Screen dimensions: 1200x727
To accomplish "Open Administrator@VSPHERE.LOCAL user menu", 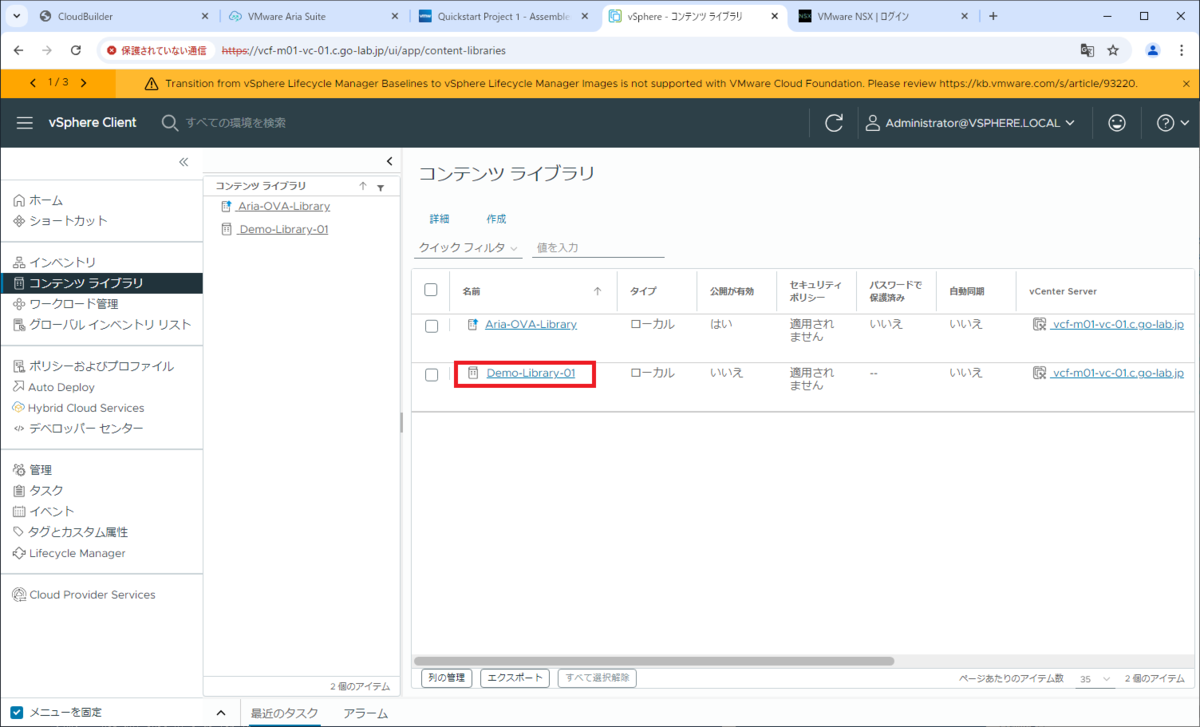I will [x=970, y=123].
